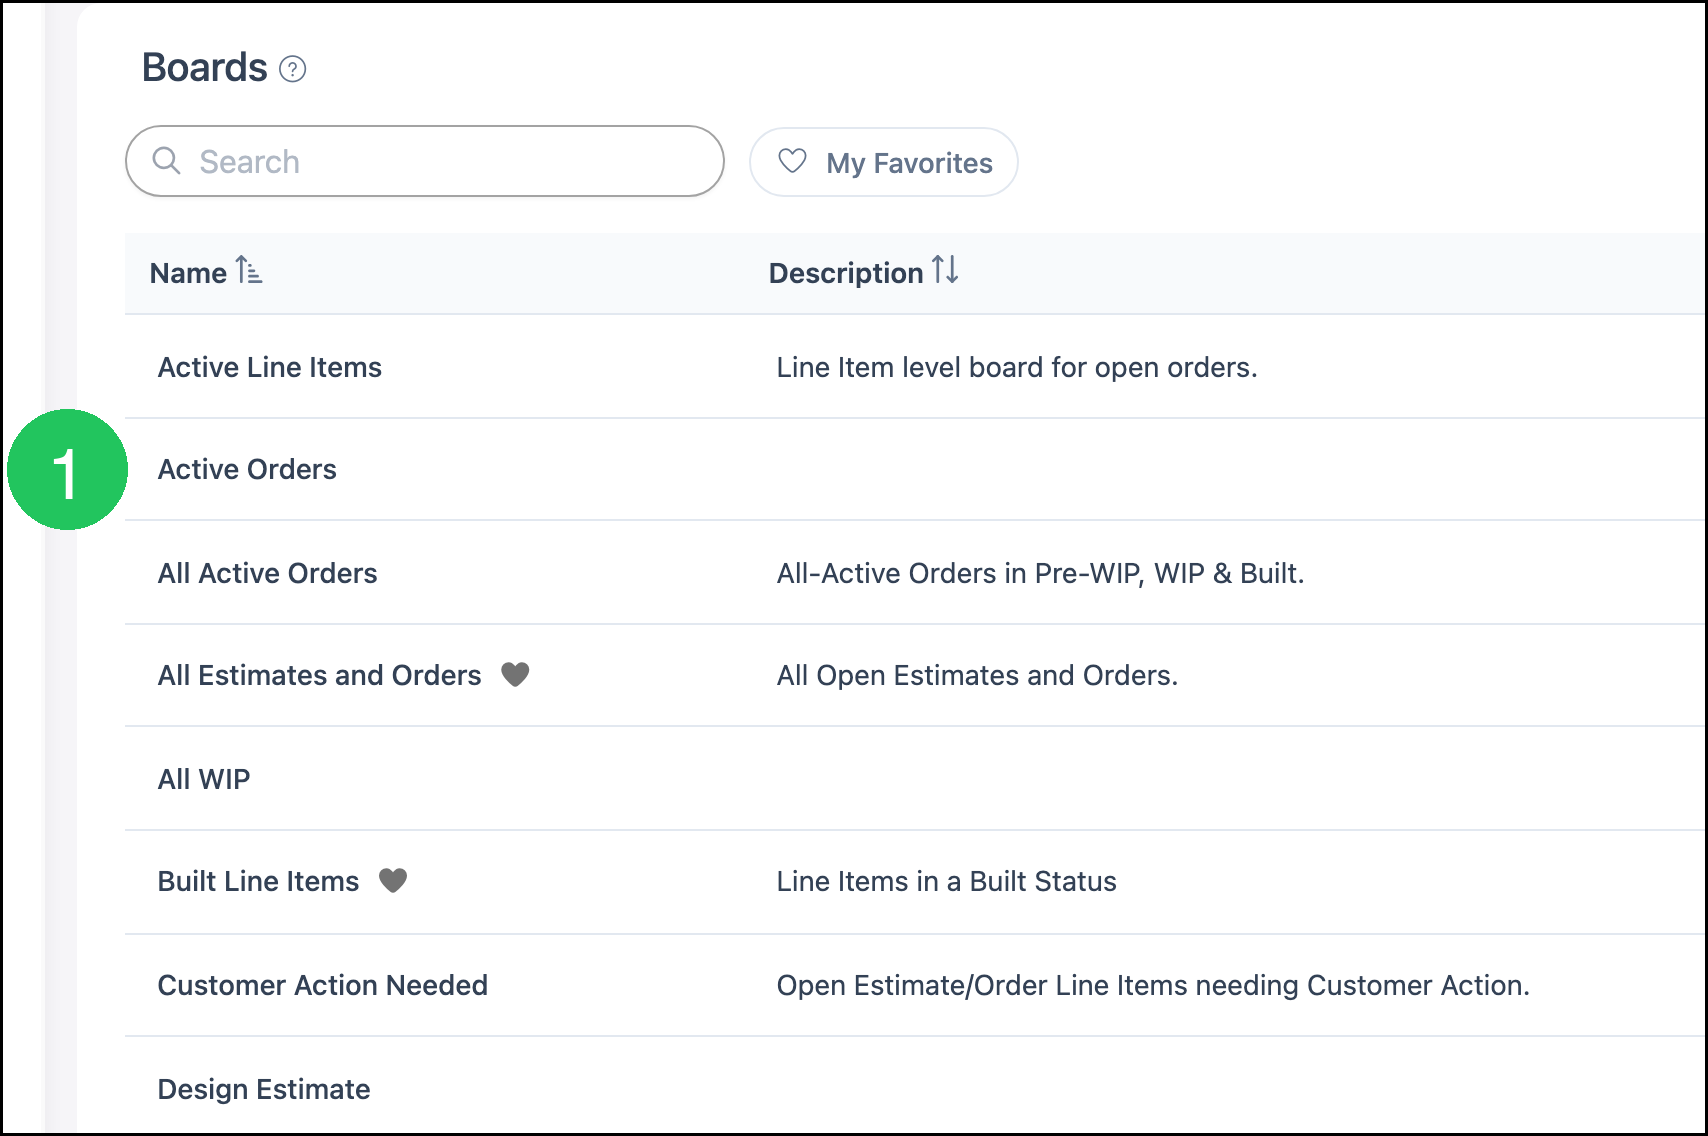Image resolution: width=1708 pixels, height=1136 pixels.
Task: Toggle favorite heart on Built Line Items
Action: 393,881
